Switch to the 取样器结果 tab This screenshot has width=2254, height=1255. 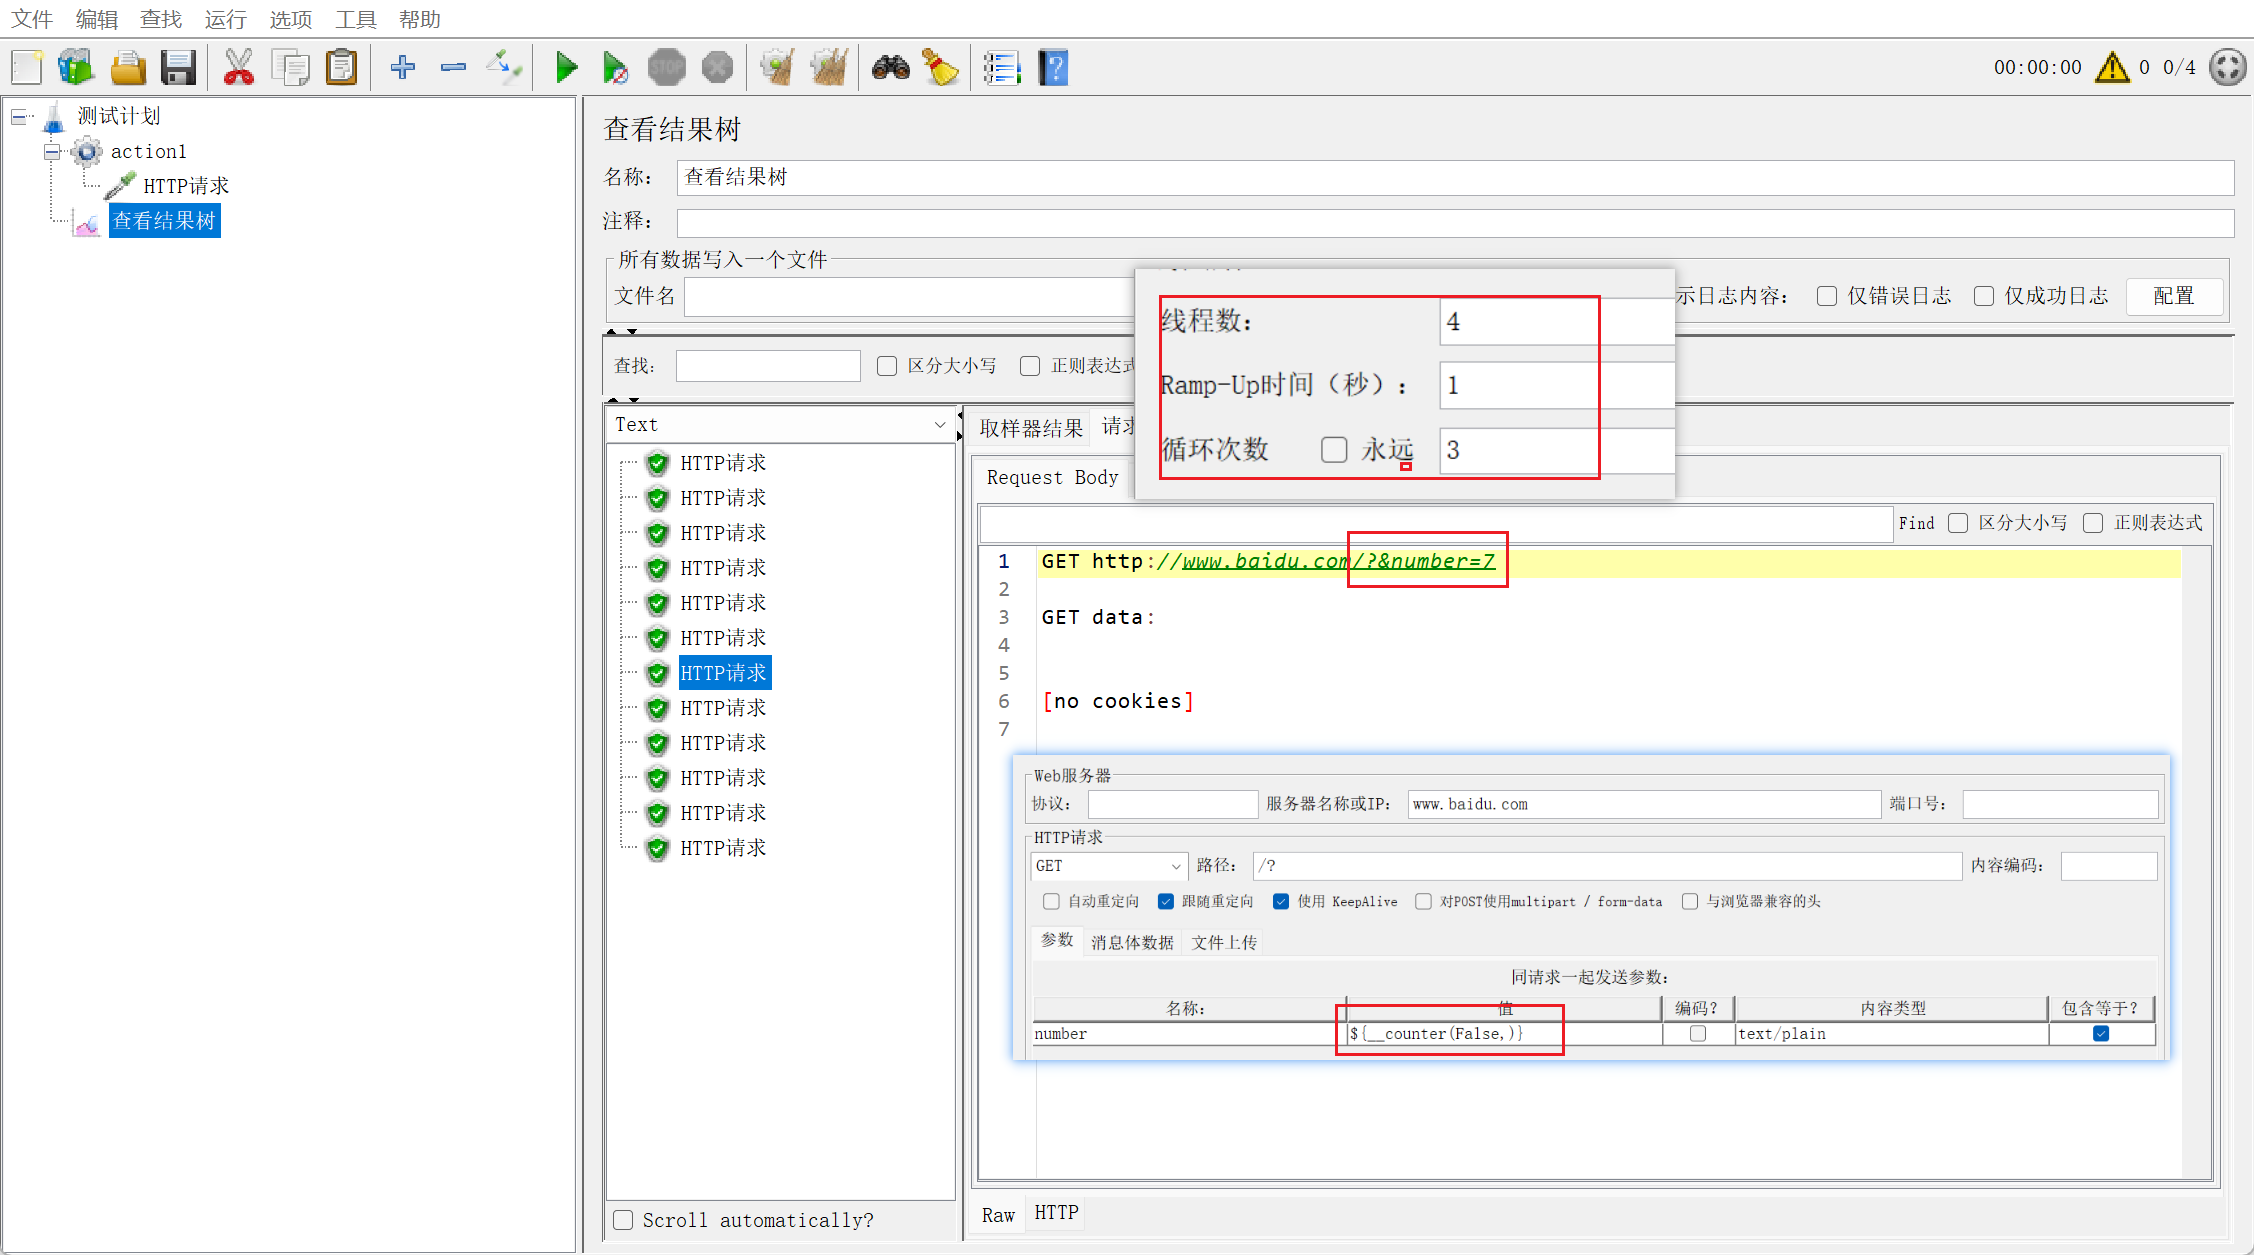coord(1030,429)
